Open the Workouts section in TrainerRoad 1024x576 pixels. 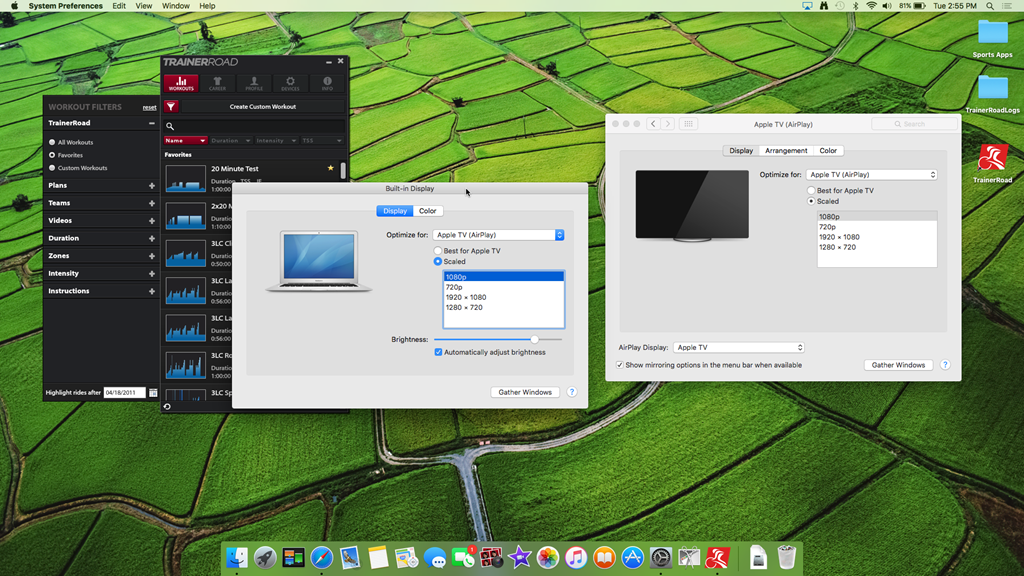[181, 83]
